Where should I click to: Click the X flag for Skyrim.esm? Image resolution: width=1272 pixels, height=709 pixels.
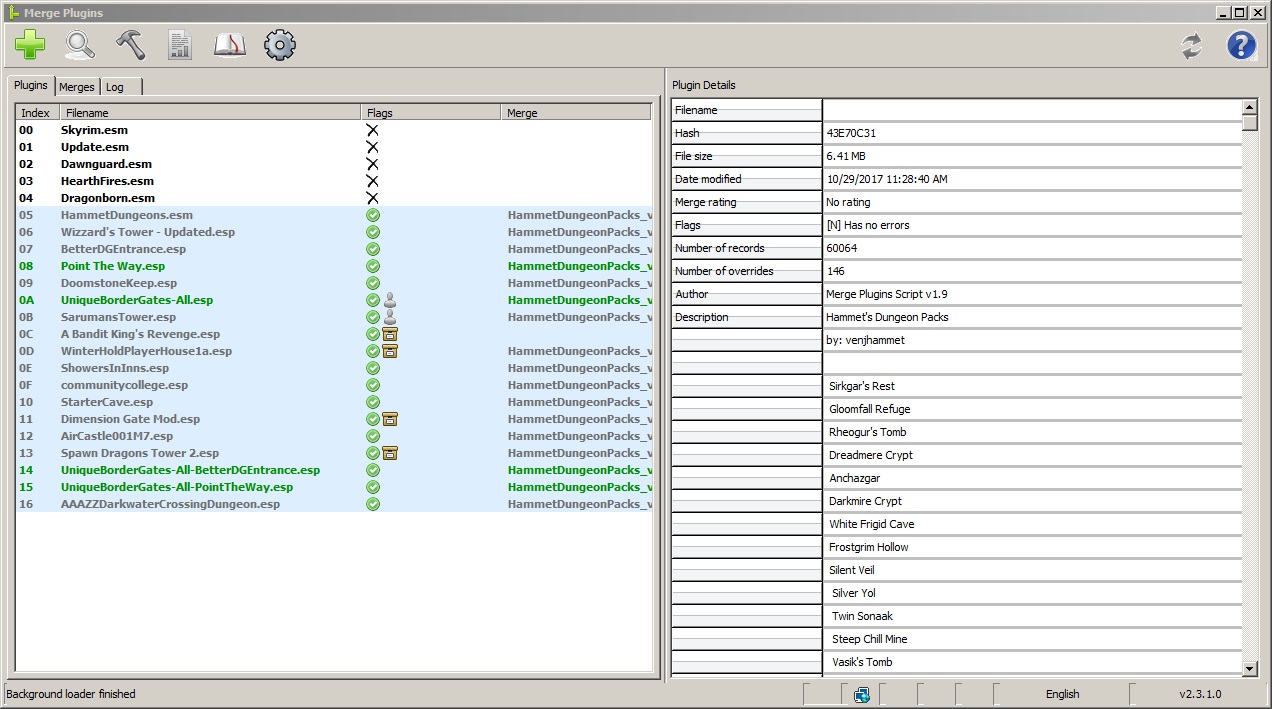(x=372, y=130)
